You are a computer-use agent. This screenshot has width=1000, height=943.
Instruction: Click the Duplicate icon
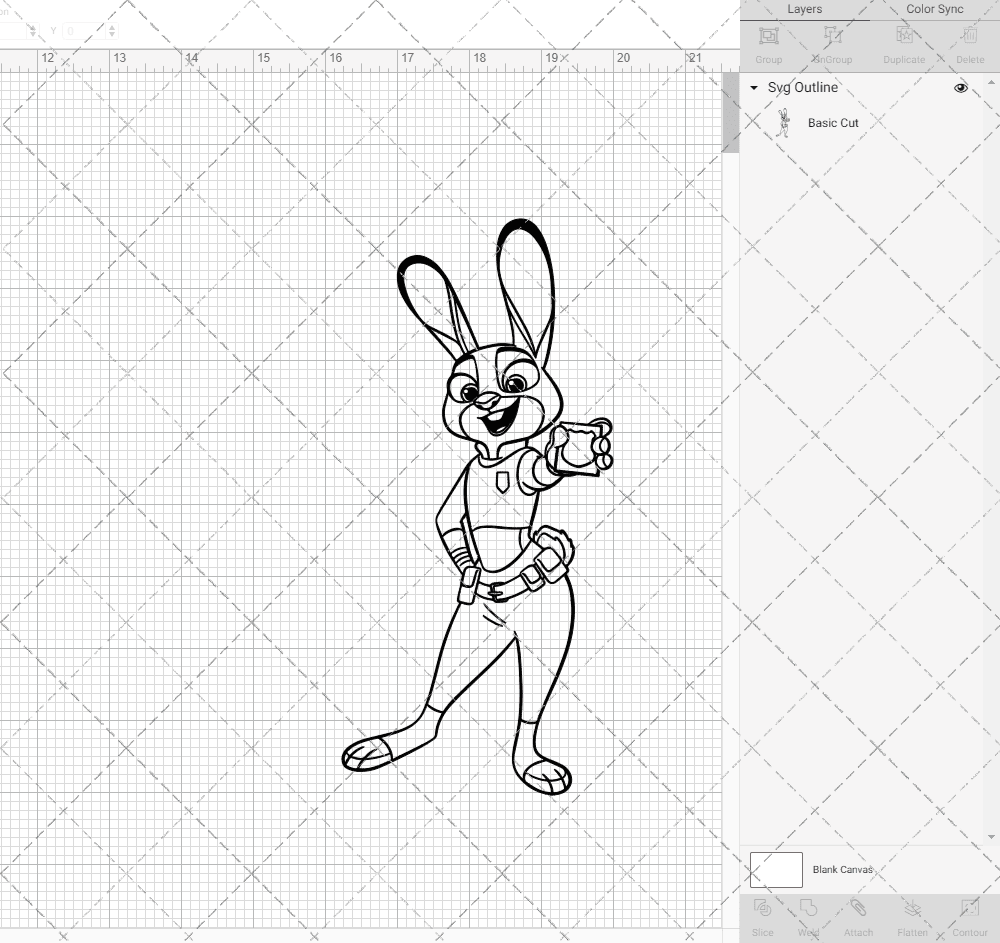904,36
